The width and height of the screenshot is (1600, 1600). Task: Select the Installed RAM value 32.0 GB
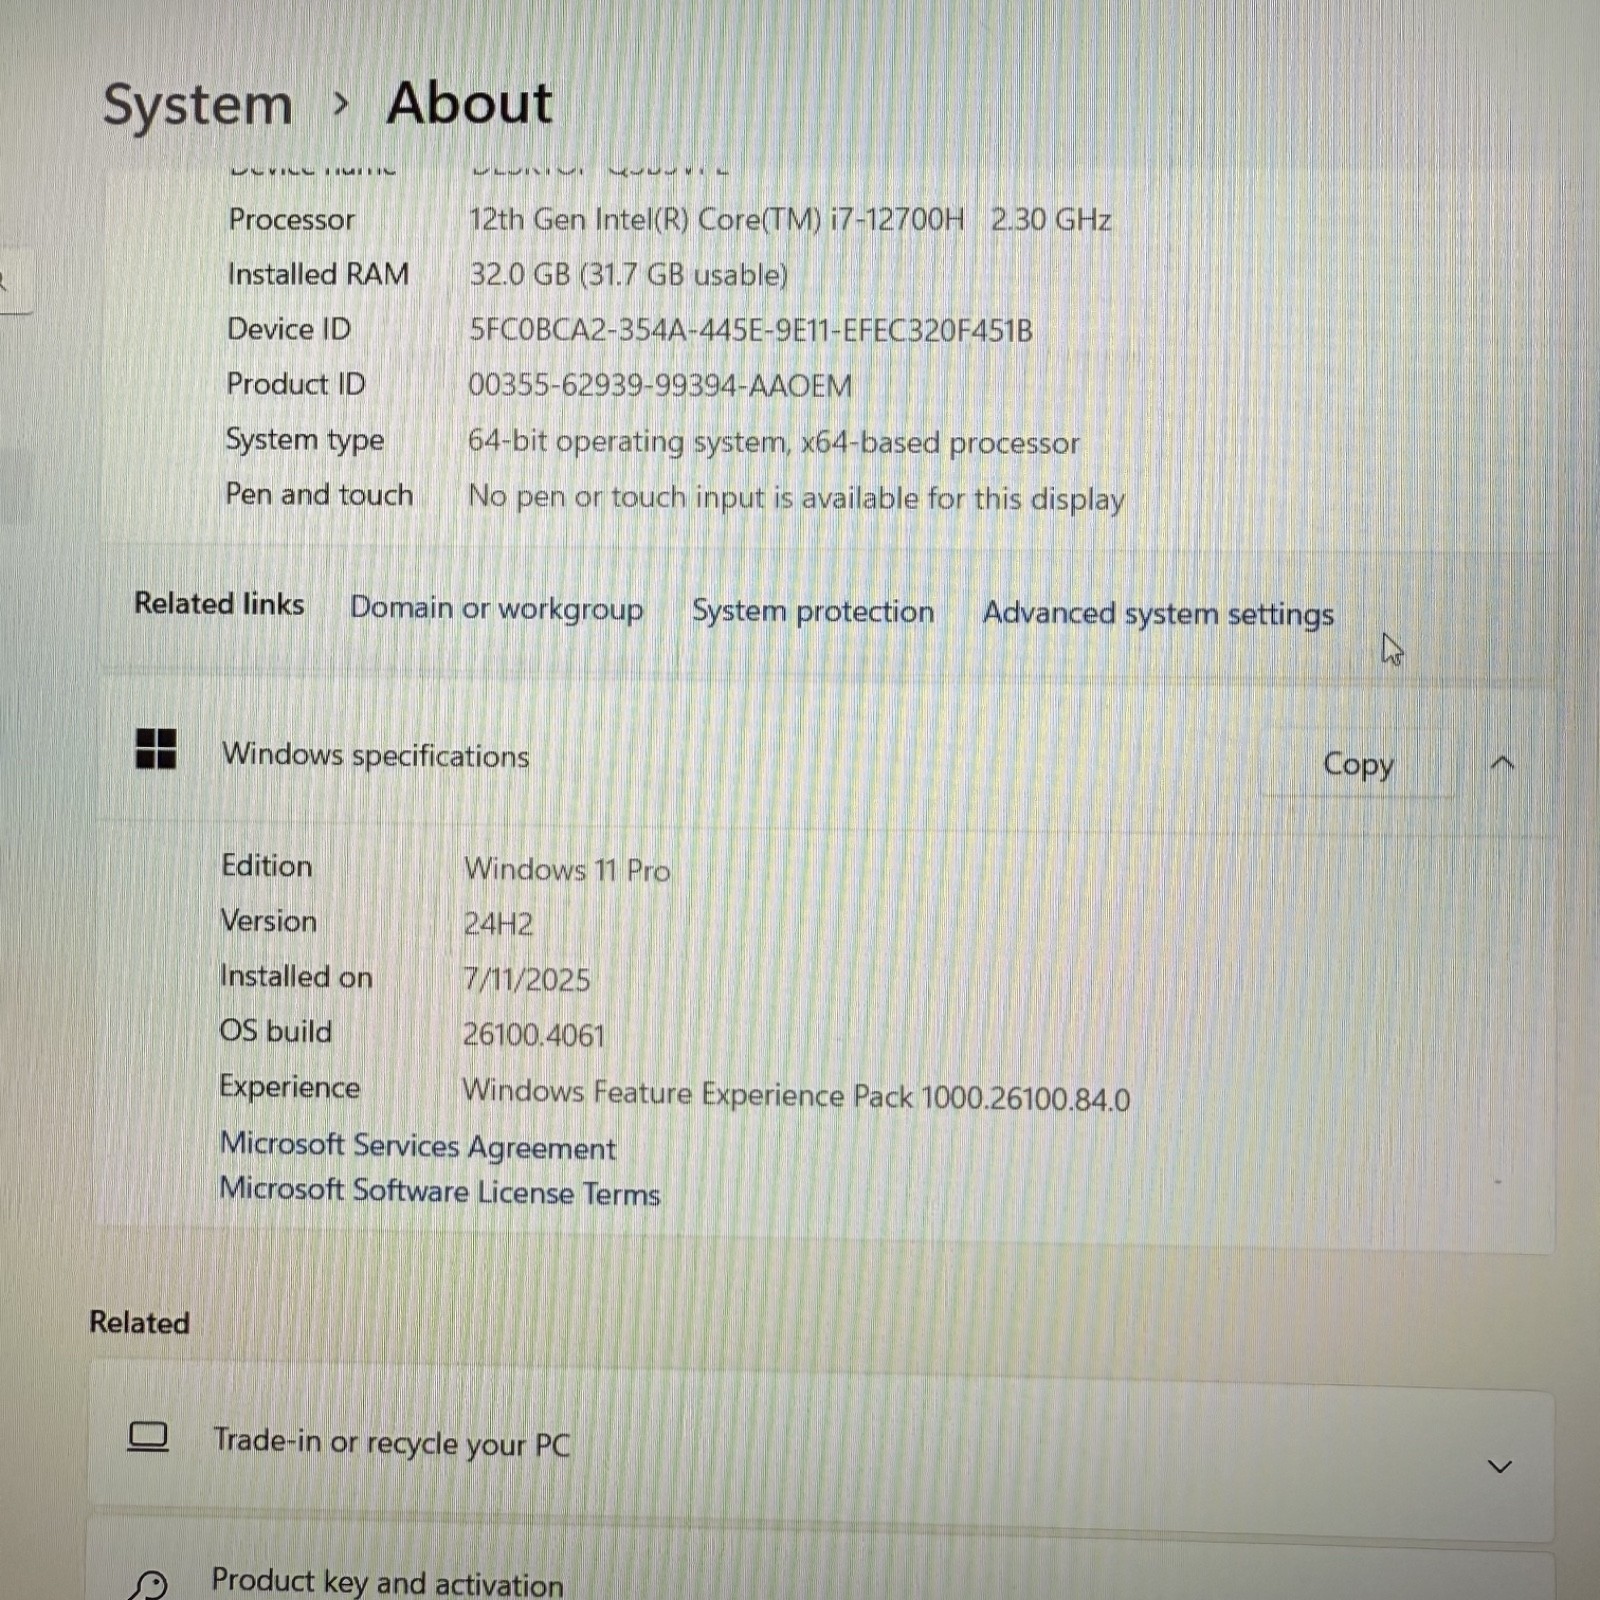click(x=629, y=275)
